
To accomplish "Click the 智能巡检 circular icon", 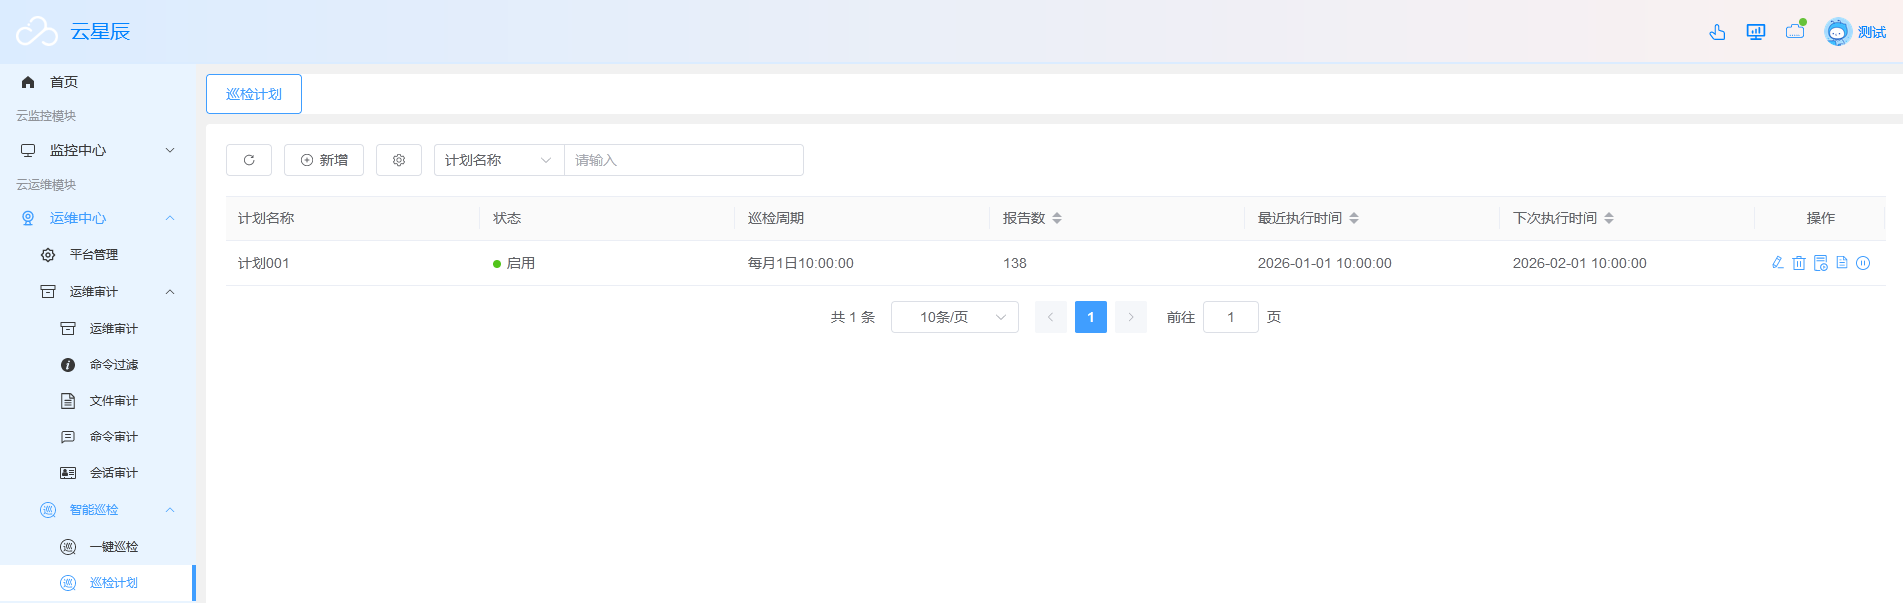I will pos(48,510).
